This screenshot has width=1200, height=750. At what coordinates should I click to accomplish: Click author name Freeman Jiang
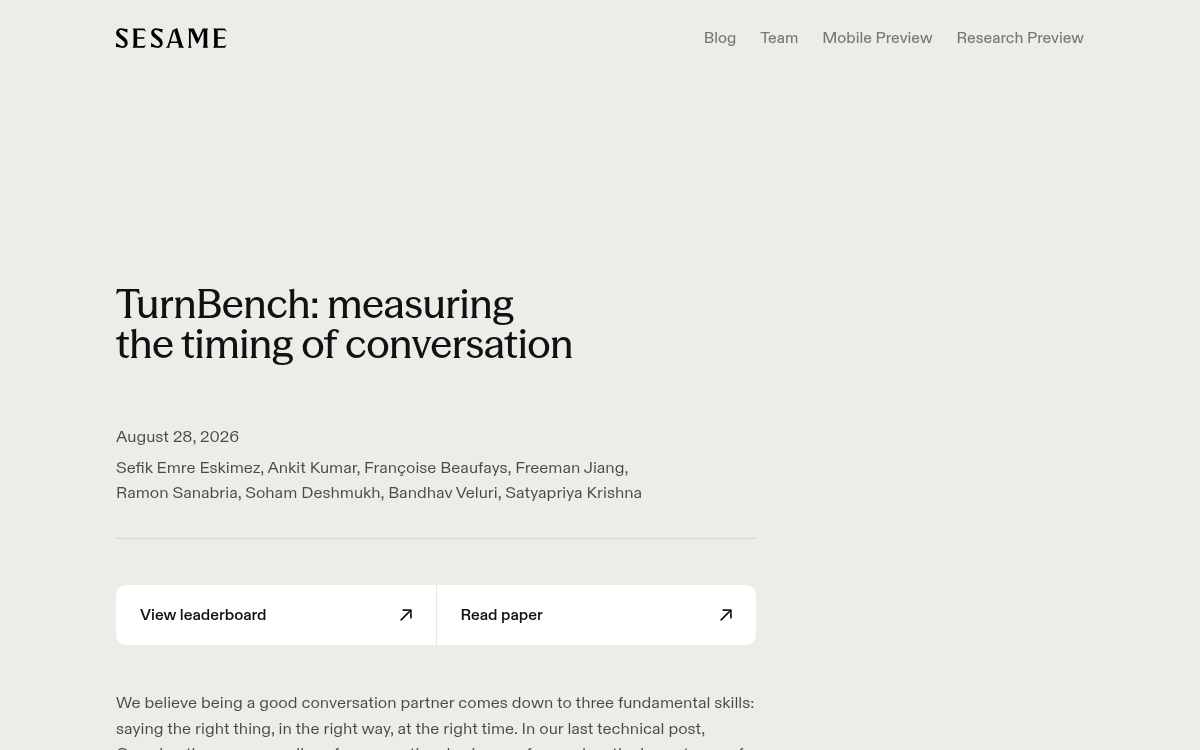(x=569, y=468)
